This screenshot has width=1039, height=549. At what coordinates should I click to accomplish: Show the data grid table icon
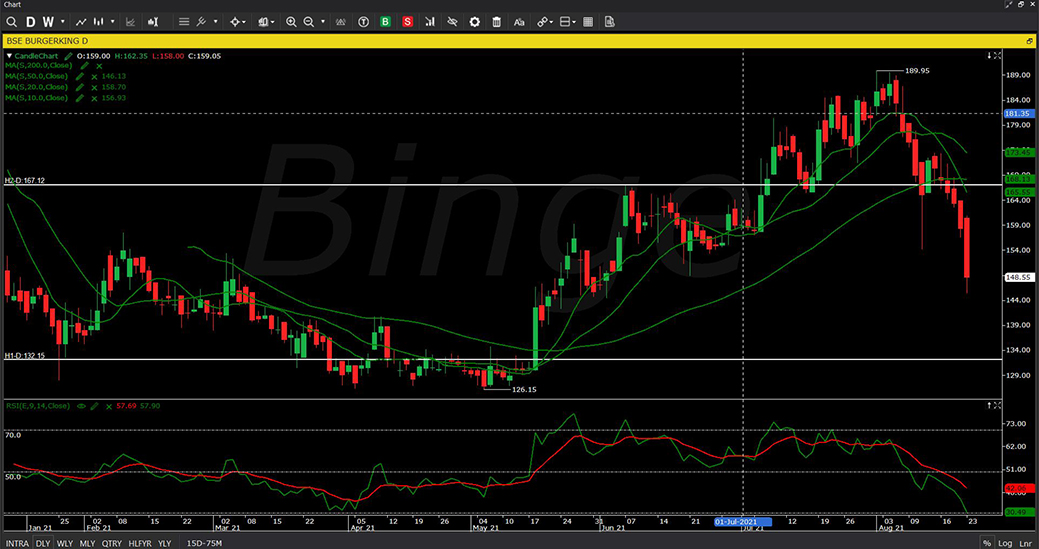click(x=588, y=22)
